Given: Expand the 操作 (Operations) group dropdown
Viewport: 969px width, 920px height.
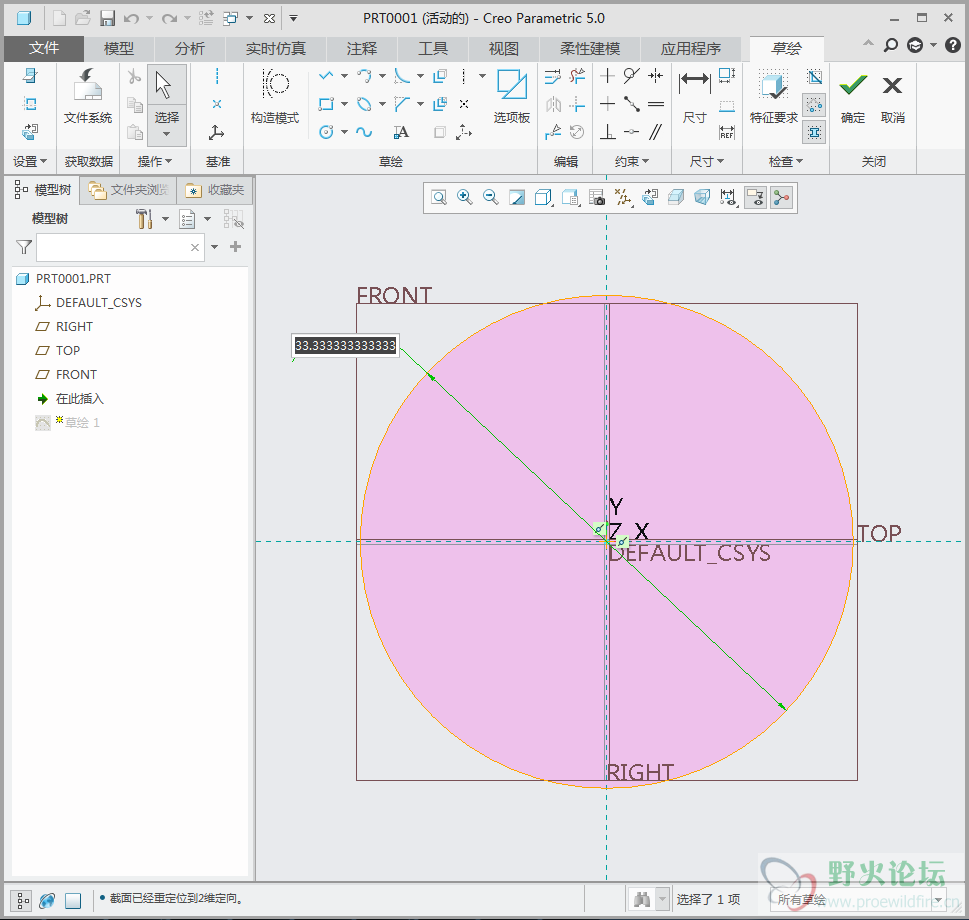Looking at the screenshot, I should pyautogui.click(x=154, y=161).
